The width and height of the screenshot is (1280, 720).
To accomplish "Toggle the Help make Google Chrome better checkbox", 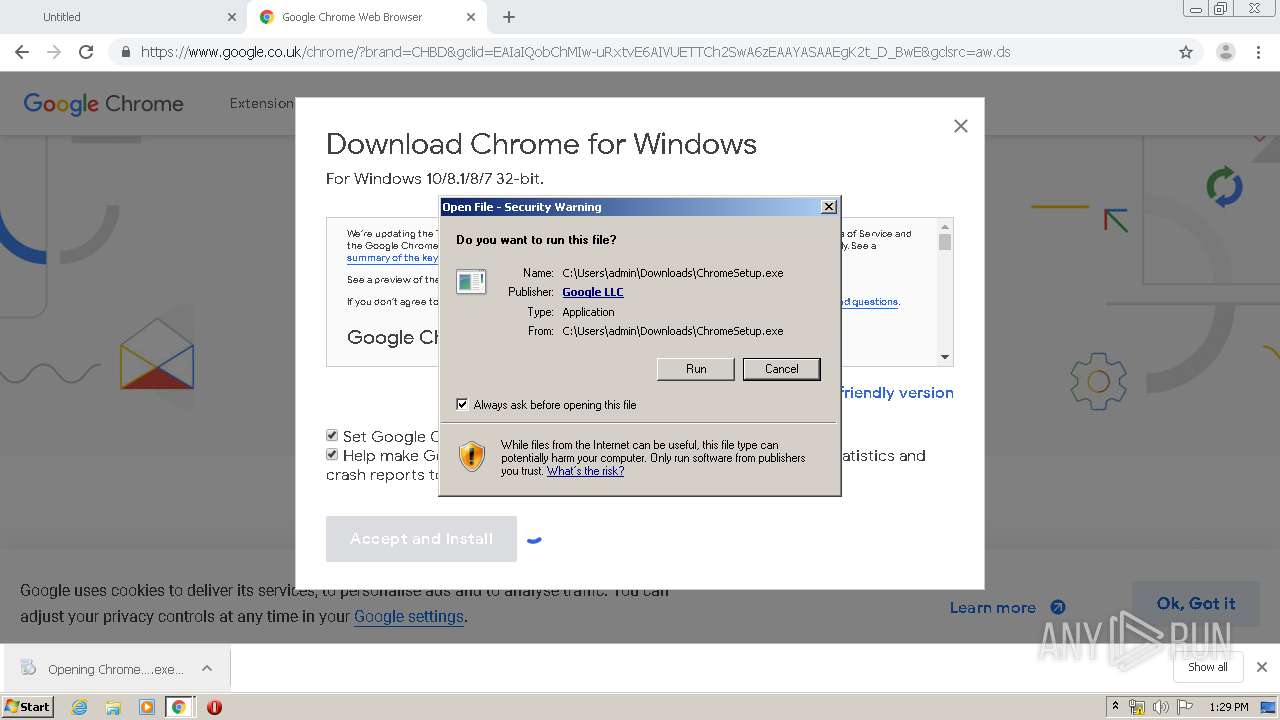I will coord(332,454).
